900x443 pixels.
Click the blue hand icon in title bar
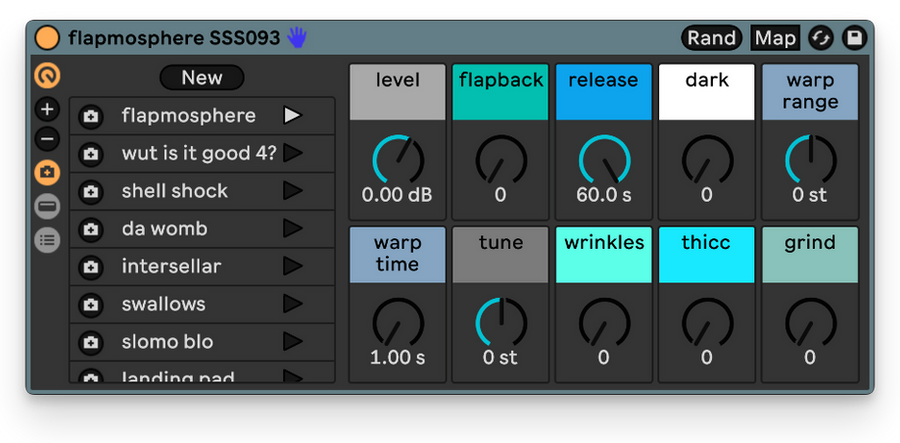[297, 38]
